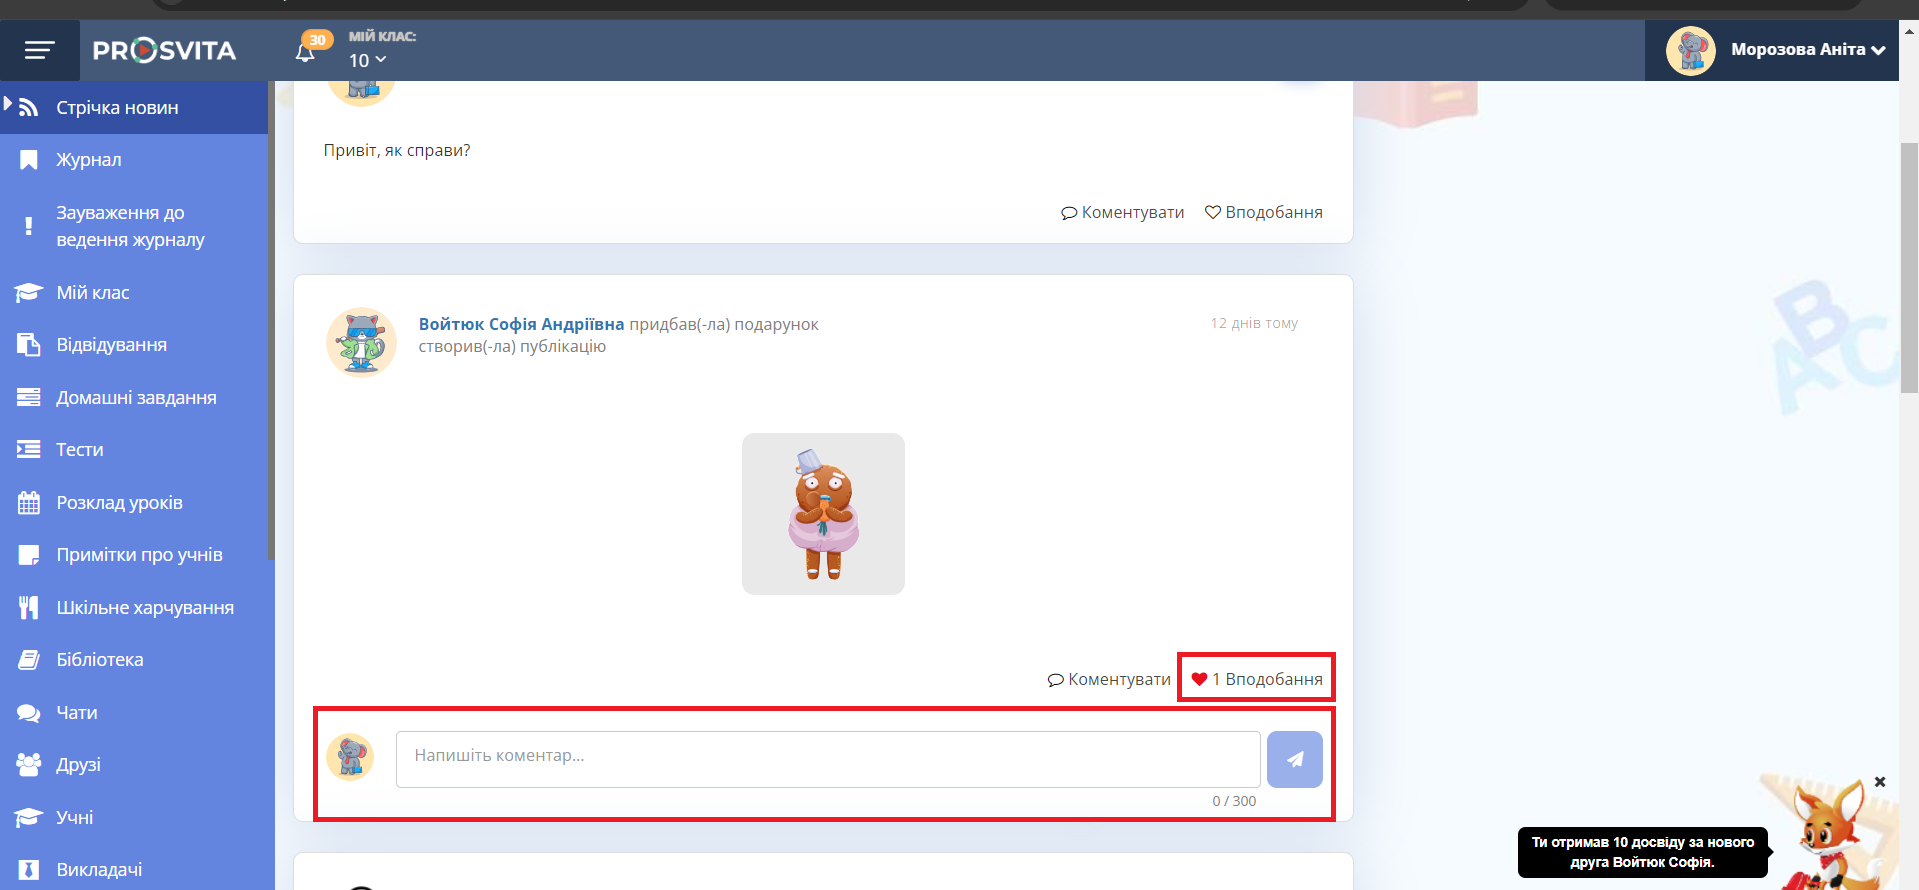Screen dimensions: 1919x890
Task: Click the gingerbread gift image thumbnail
Action: click(823, 514)
